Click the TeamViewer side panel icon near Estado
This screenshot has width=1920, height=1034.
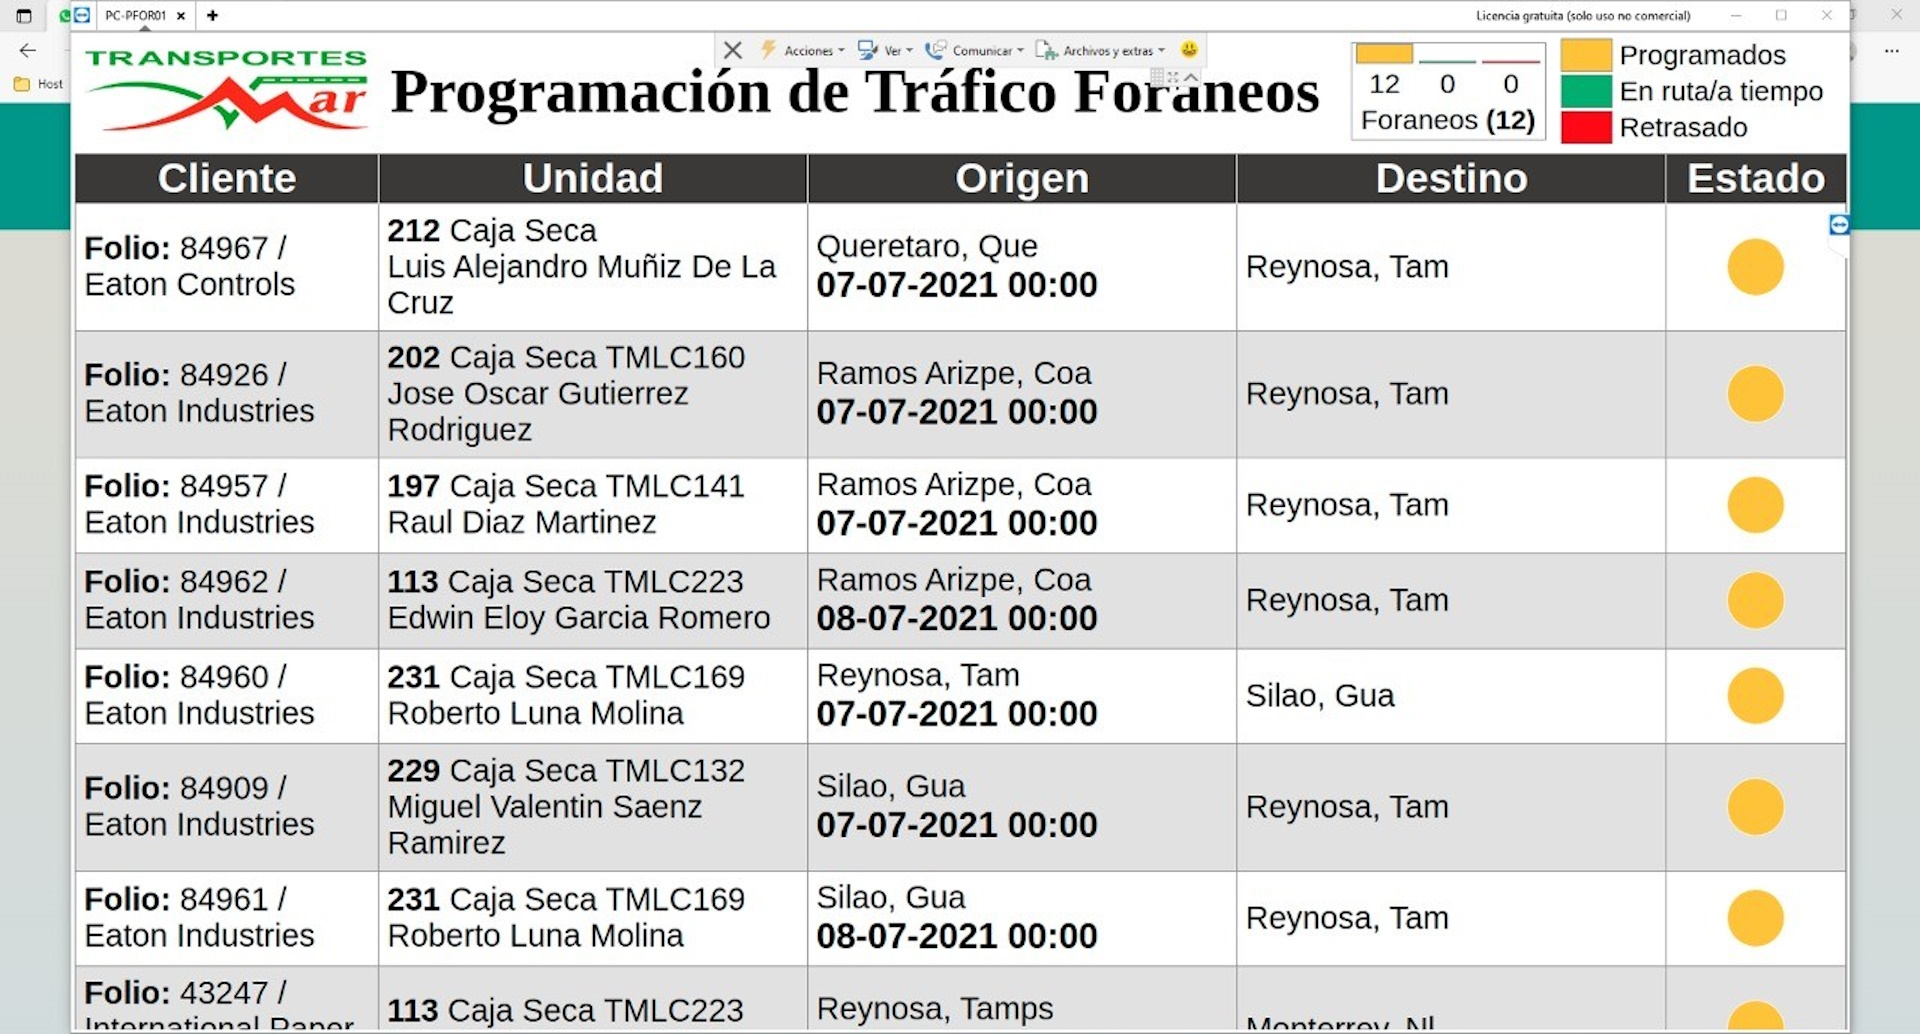coord(1839,225)
